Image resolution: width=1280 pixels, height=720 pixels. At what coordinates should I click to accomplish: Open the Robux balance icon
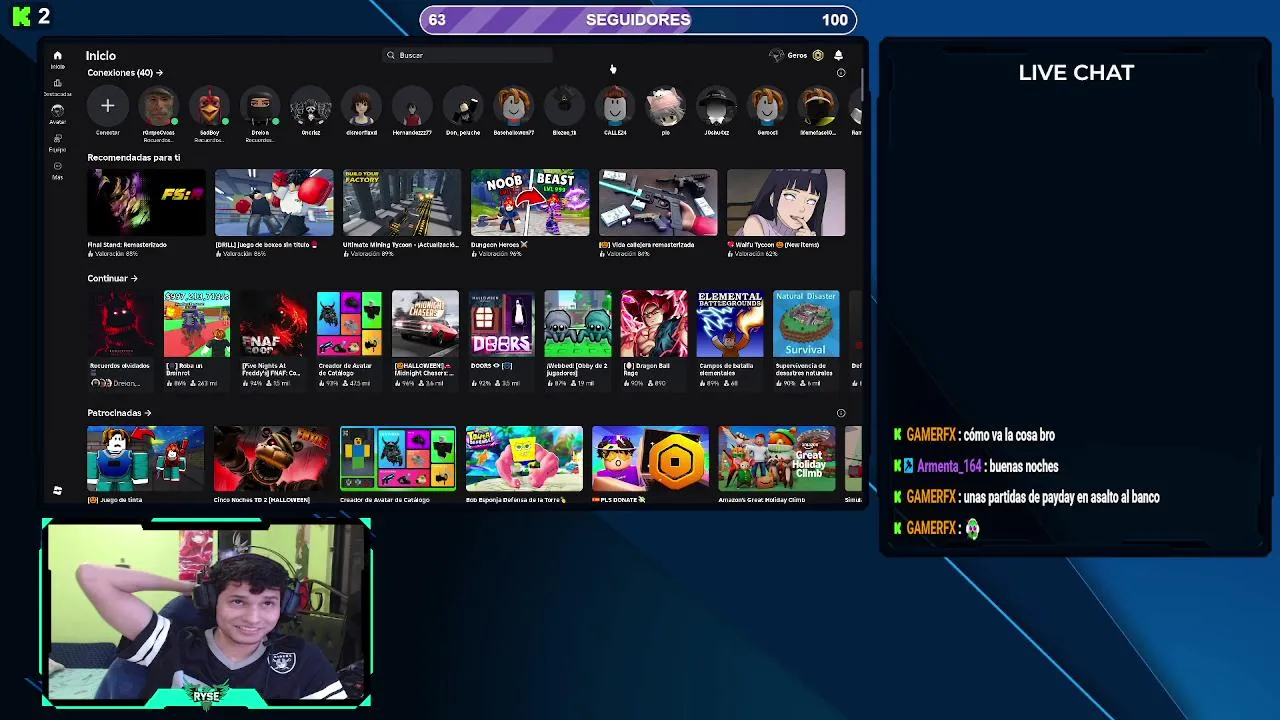[818, 55]
